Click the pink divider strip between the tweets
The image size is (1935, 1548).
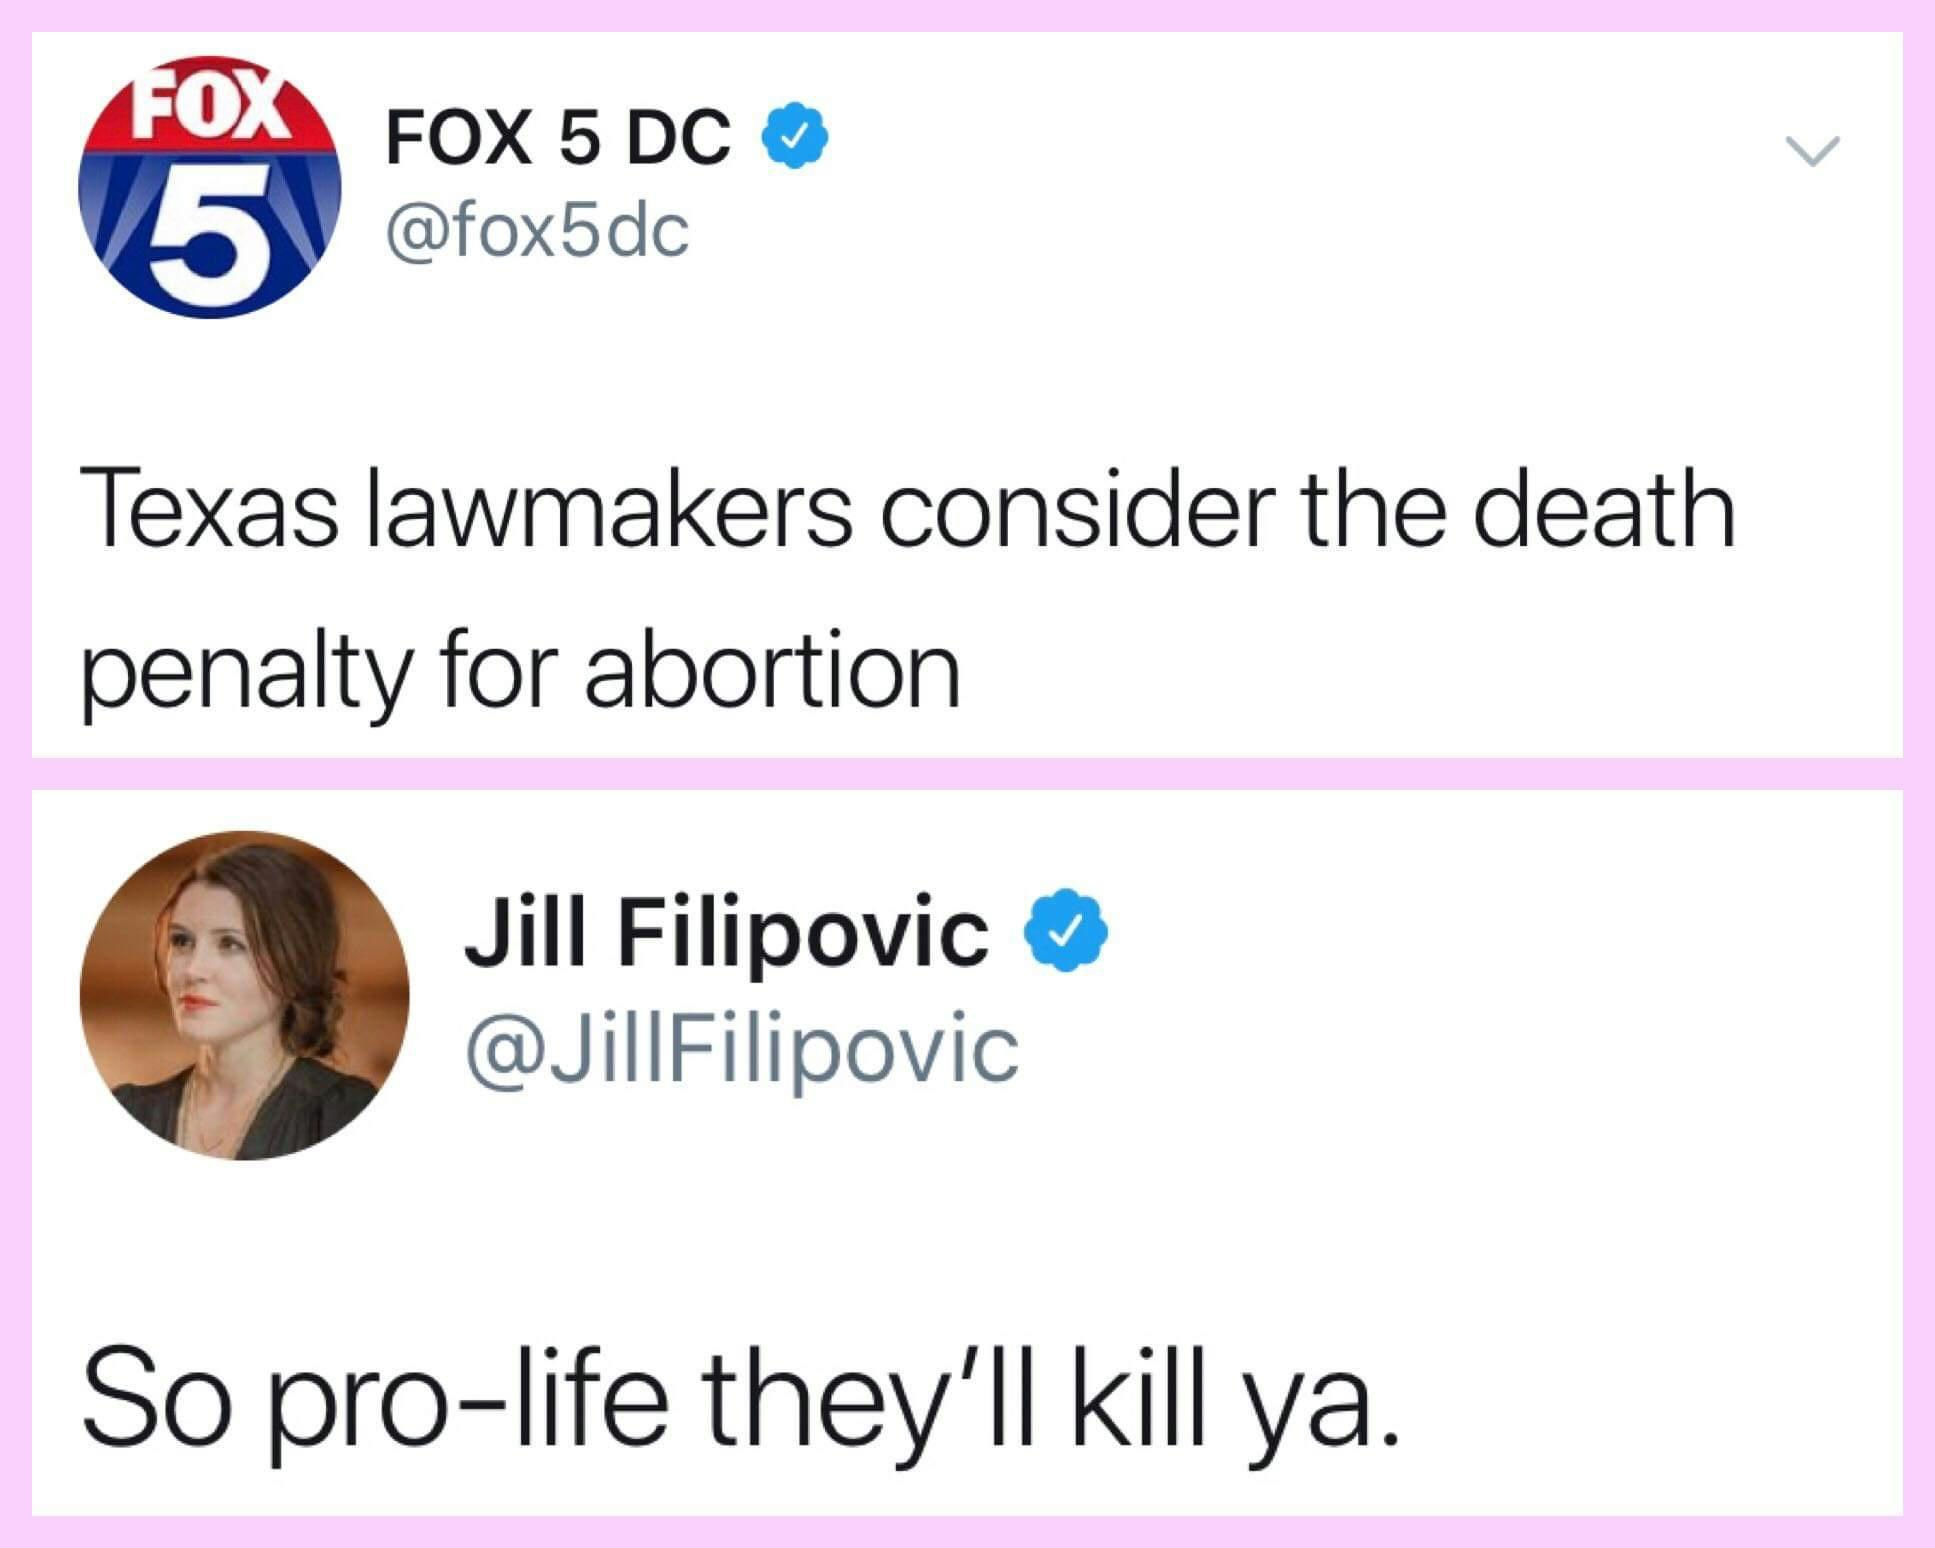point(967,774)
